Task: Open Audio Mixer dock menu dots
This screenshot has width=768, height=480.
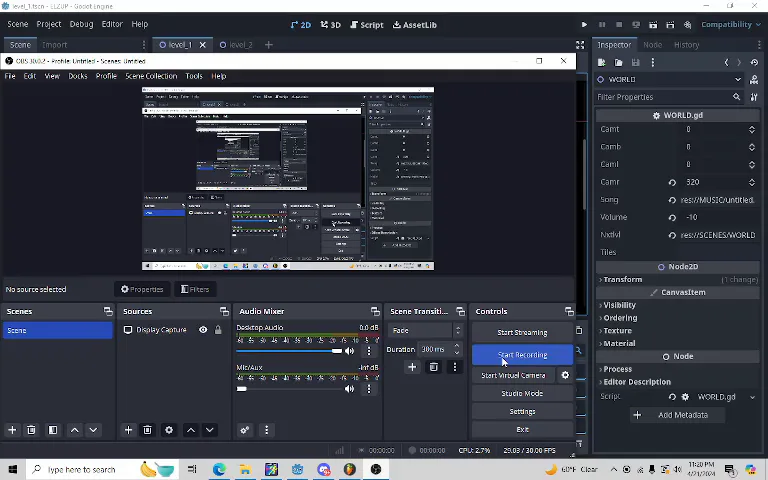Action: coord(266,430)
